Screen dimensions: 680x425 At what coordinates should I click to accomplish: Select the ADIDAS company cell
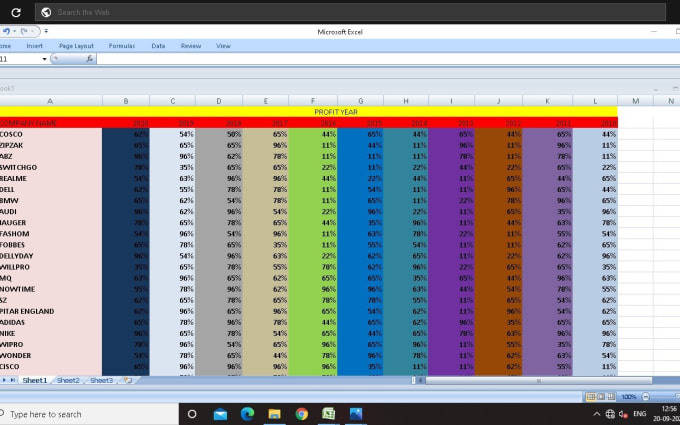(51, 322)
